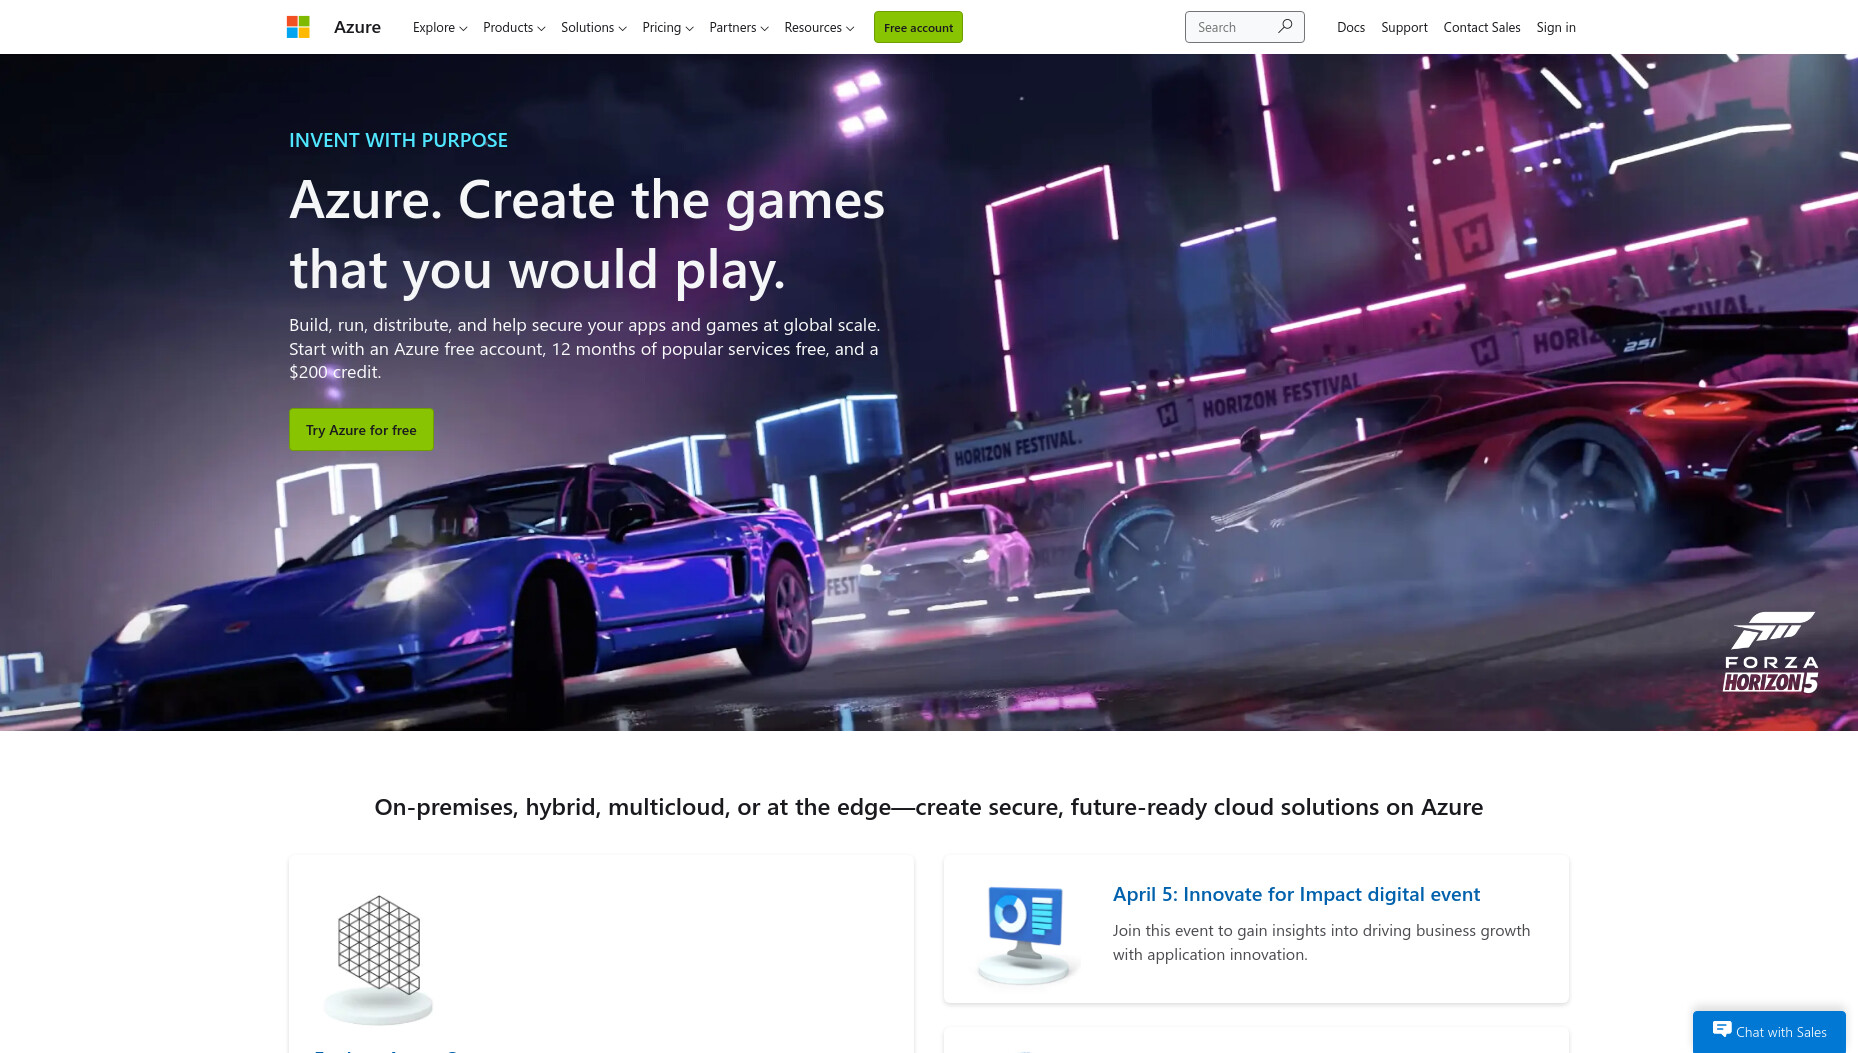1858x1053 pixels.
Task: Expand the Explore menu
Action: (440, 27)
